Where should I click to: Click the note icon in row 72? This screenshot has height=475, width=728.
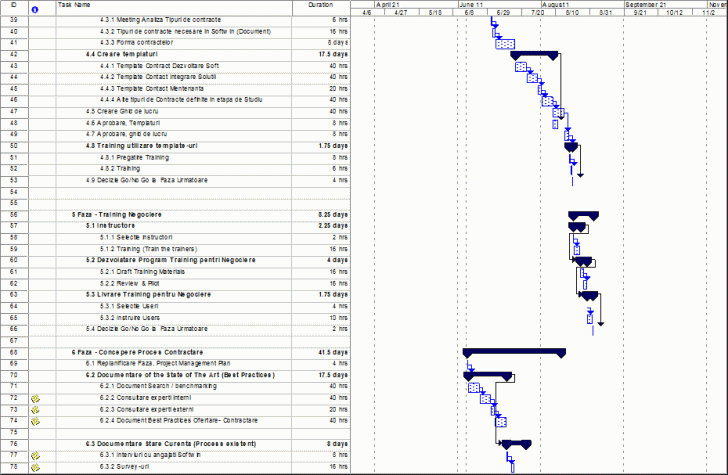click(x=36, y=398)
